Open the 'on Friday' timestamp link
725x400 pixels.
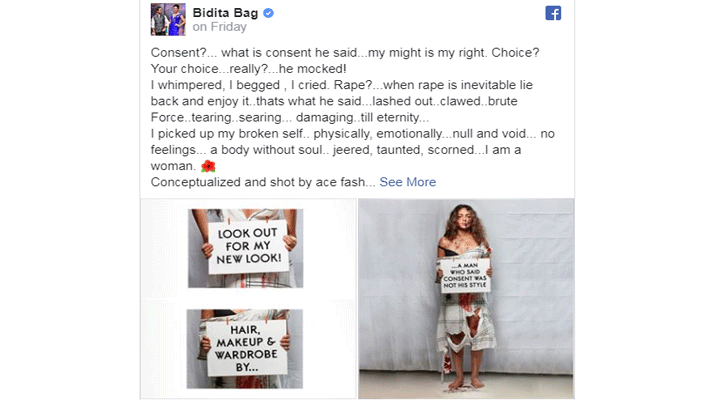[x=220, y=27]
